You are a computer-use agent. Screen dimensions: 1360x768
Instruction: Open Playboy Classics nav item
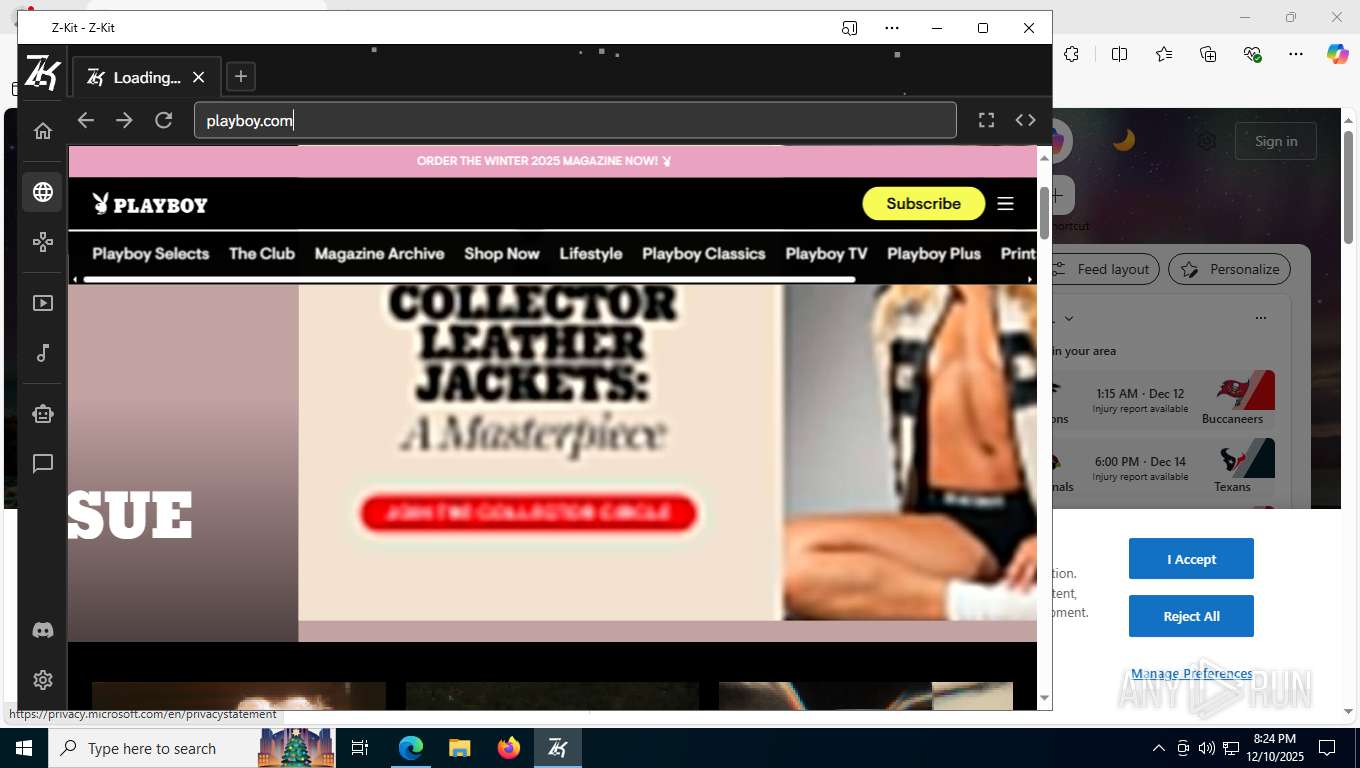[x=704, y=254]
